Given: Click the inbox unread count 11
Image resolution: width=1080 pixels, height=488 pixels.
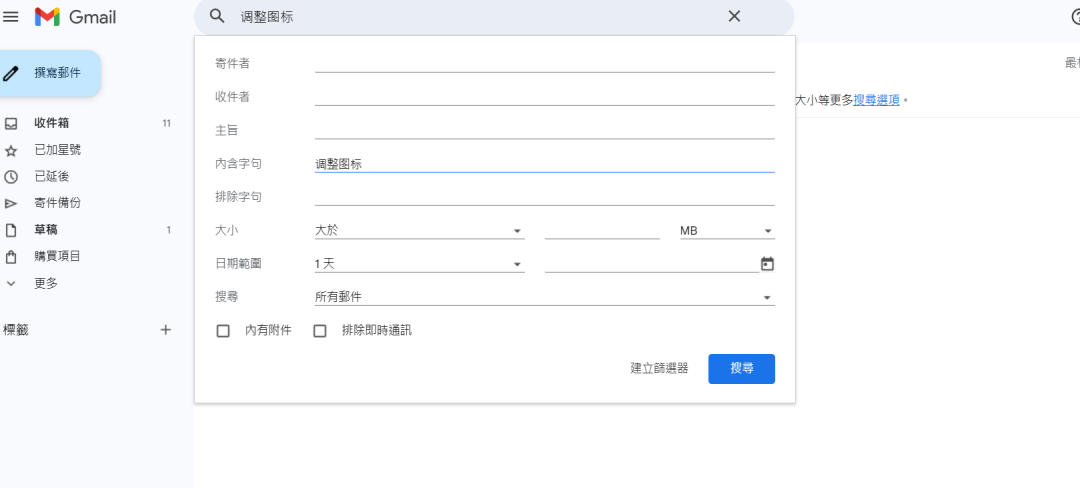Looking at the screenshot, I should pyautogui.click(x=167, y=124).
